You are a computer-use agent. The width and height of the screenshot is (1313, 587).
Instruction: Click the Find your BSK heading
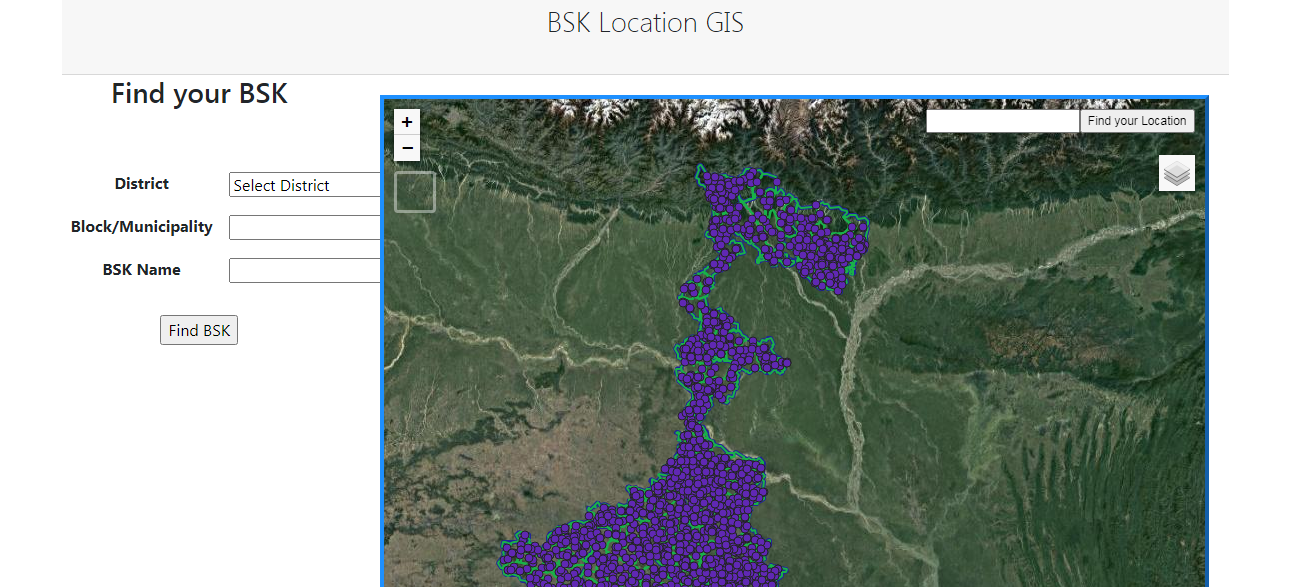pos(199,93)
